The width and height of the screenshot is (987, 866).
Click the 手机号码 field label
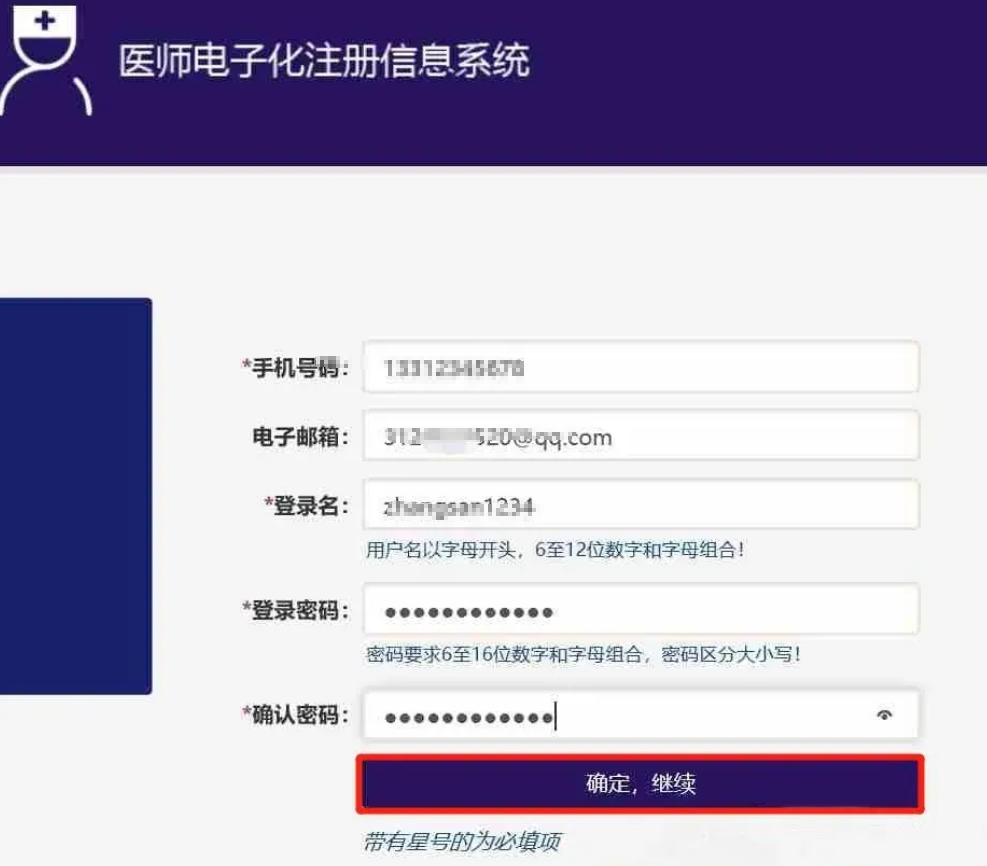(x=300, y=368)
